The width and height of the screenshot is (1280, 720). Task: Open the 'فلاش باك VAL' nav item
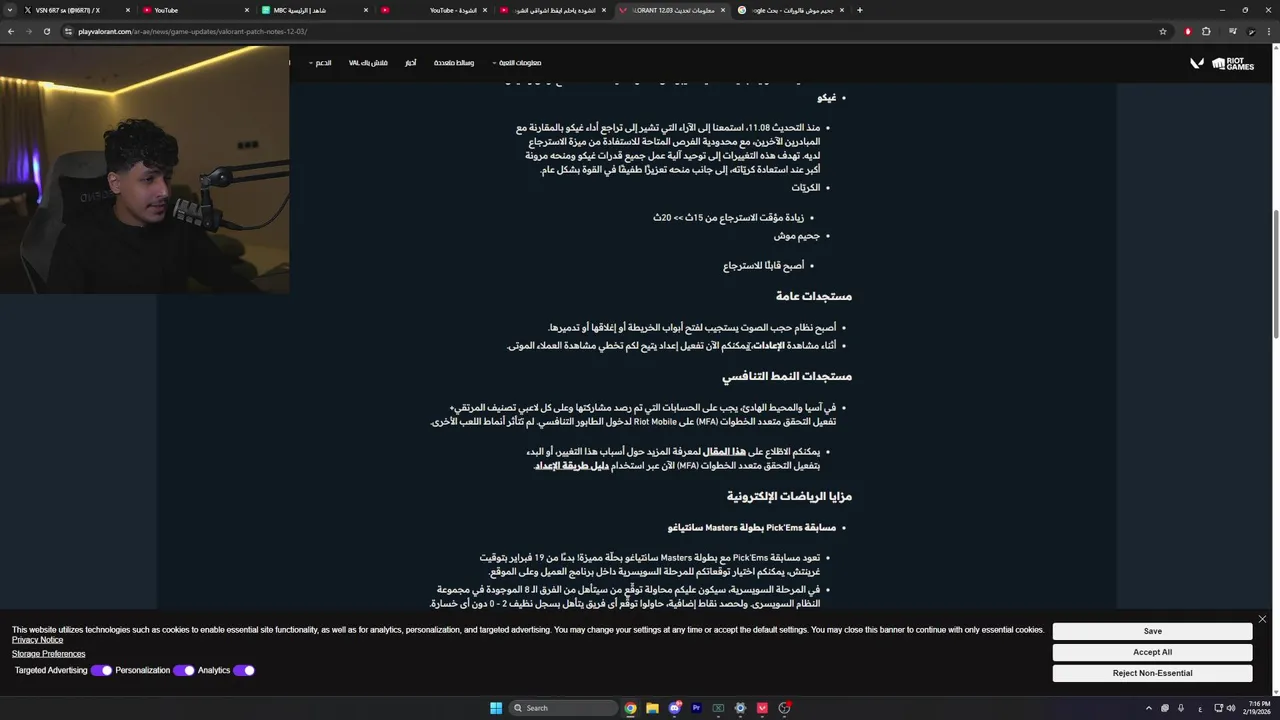368,63
